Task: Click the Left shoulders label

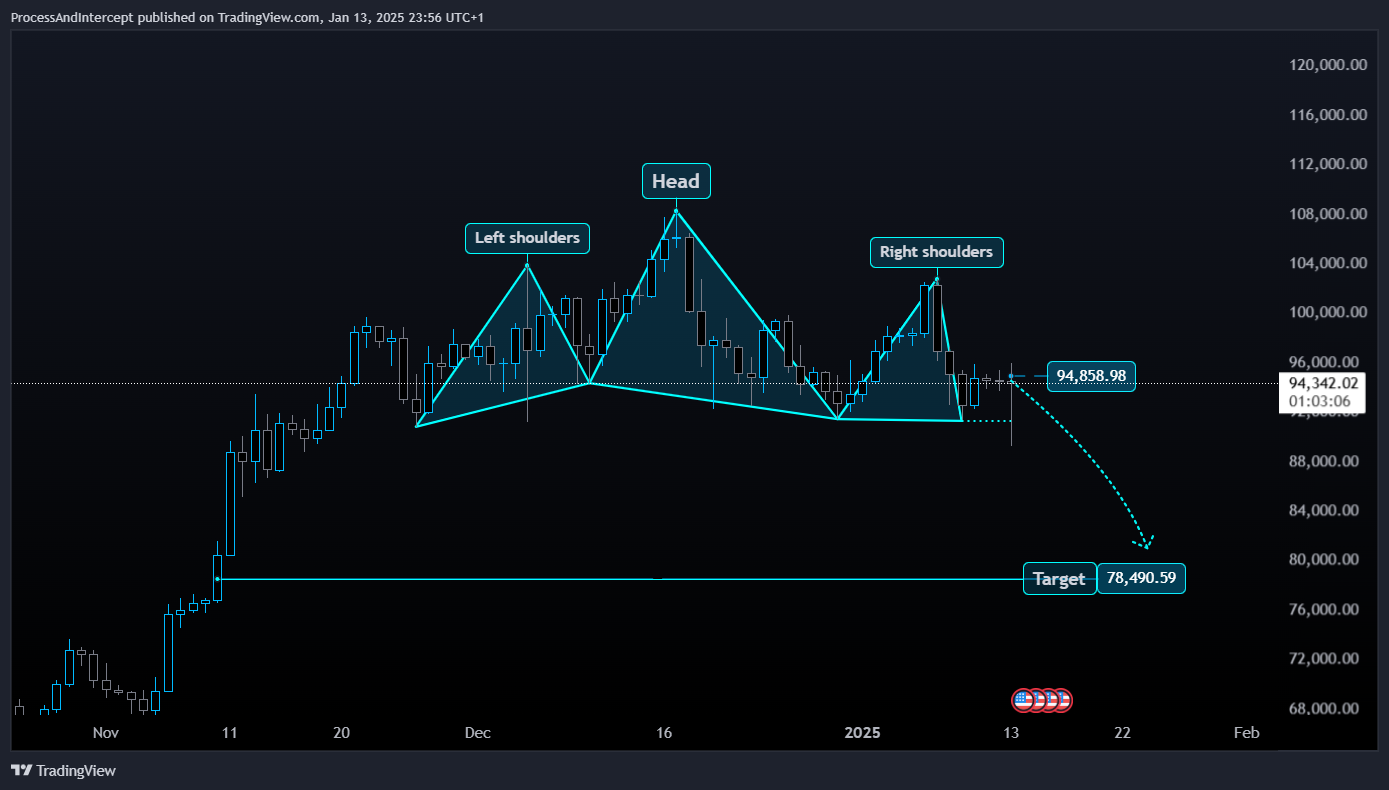Action: click(527, 238)
